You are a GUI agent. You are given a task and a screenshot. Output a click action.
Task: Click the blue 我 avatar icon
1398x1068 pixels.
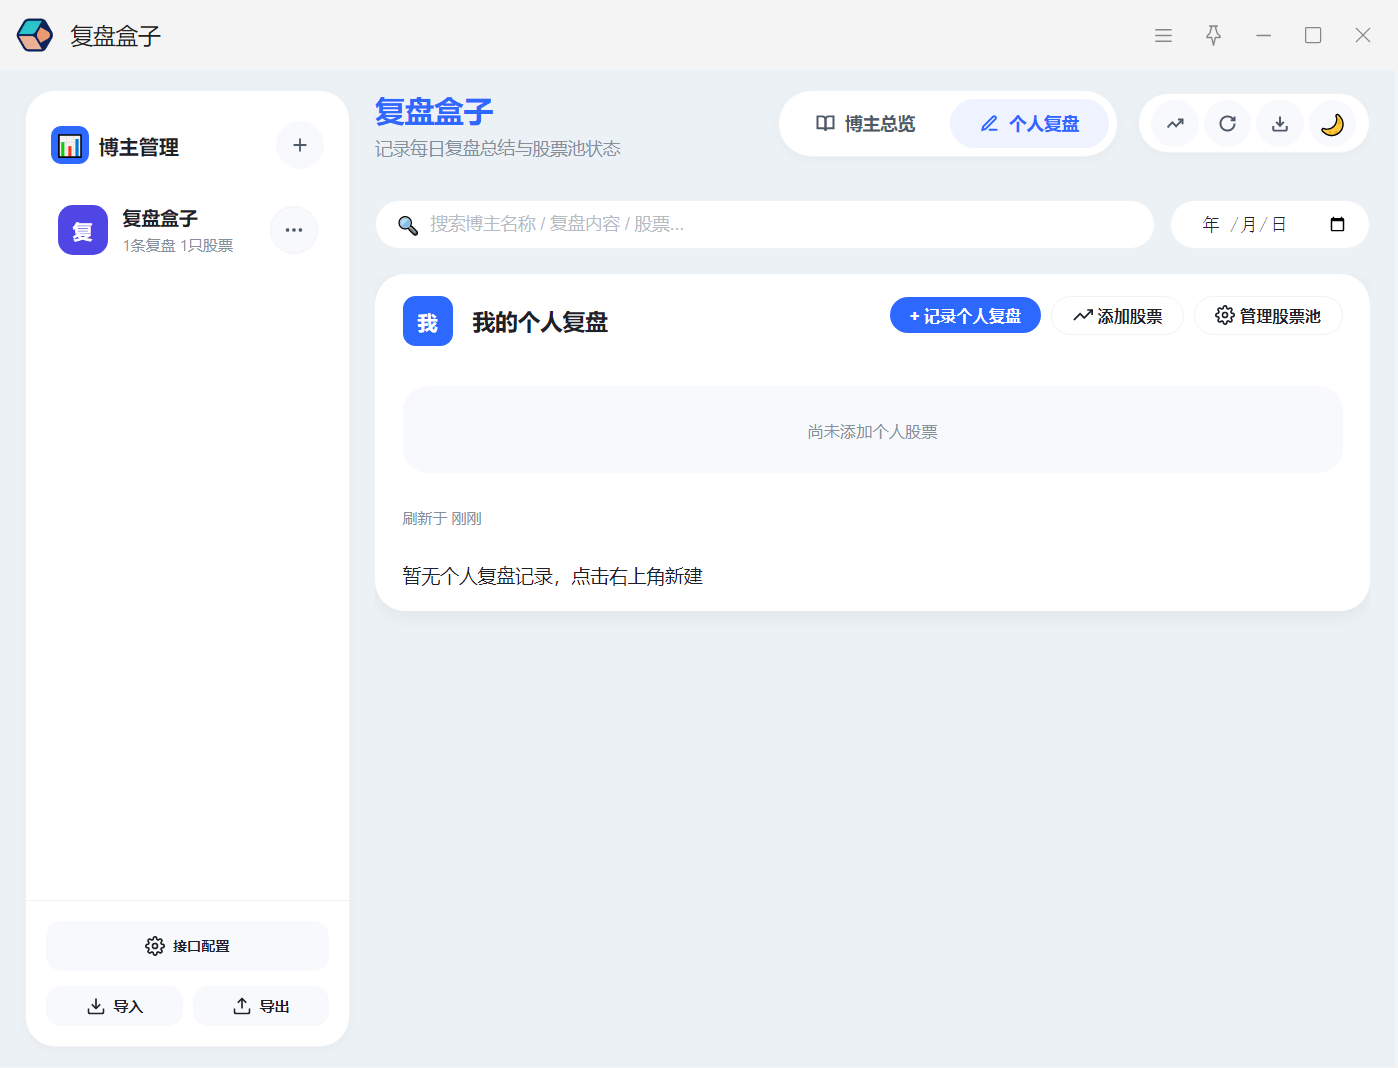pos(428,322)
